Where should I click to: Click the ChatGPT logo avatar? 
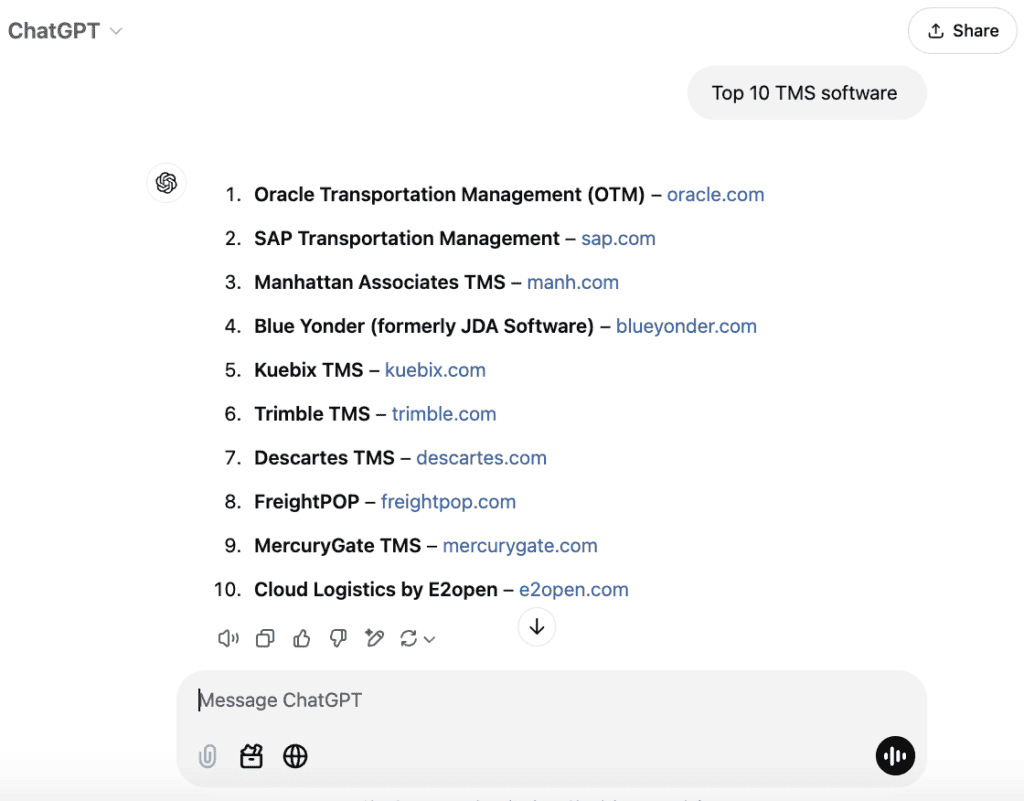point(167,183)
